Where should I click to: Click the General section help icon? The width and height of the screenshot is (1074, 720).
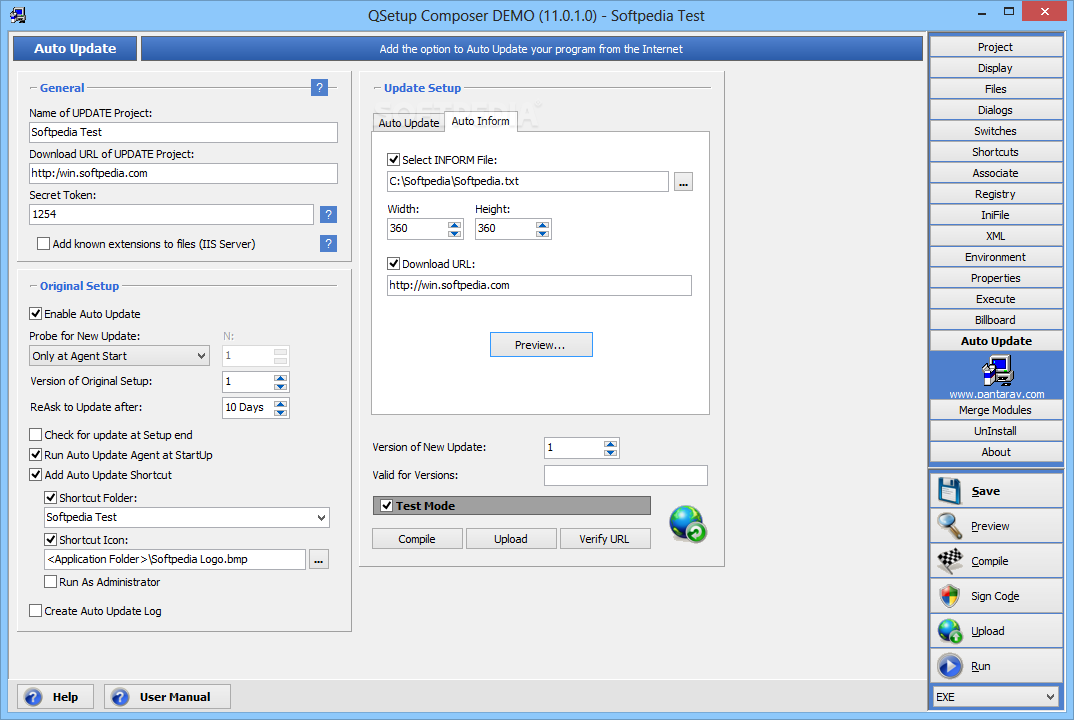tap(319, 88)
